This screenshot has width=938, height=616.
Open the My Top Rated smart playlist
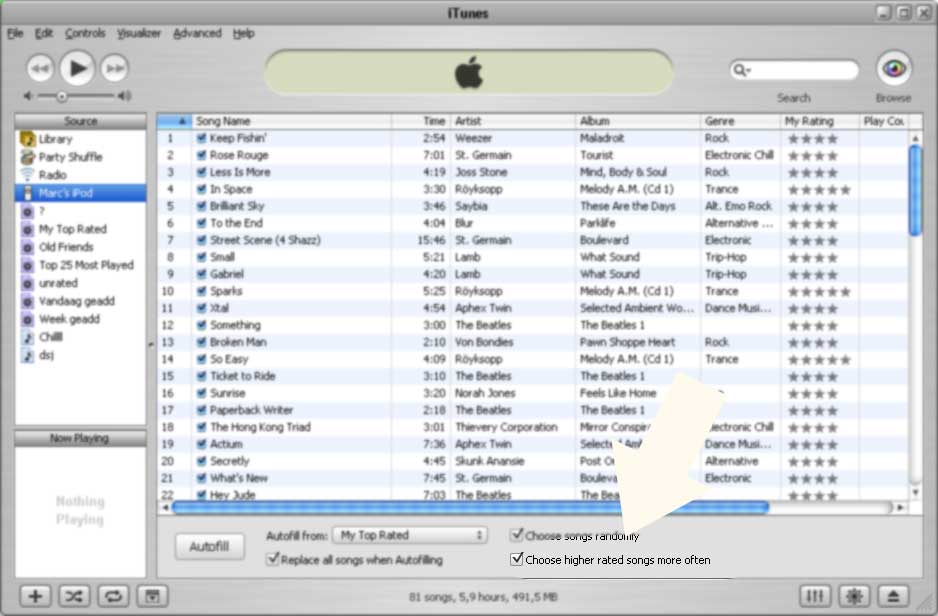80,229
